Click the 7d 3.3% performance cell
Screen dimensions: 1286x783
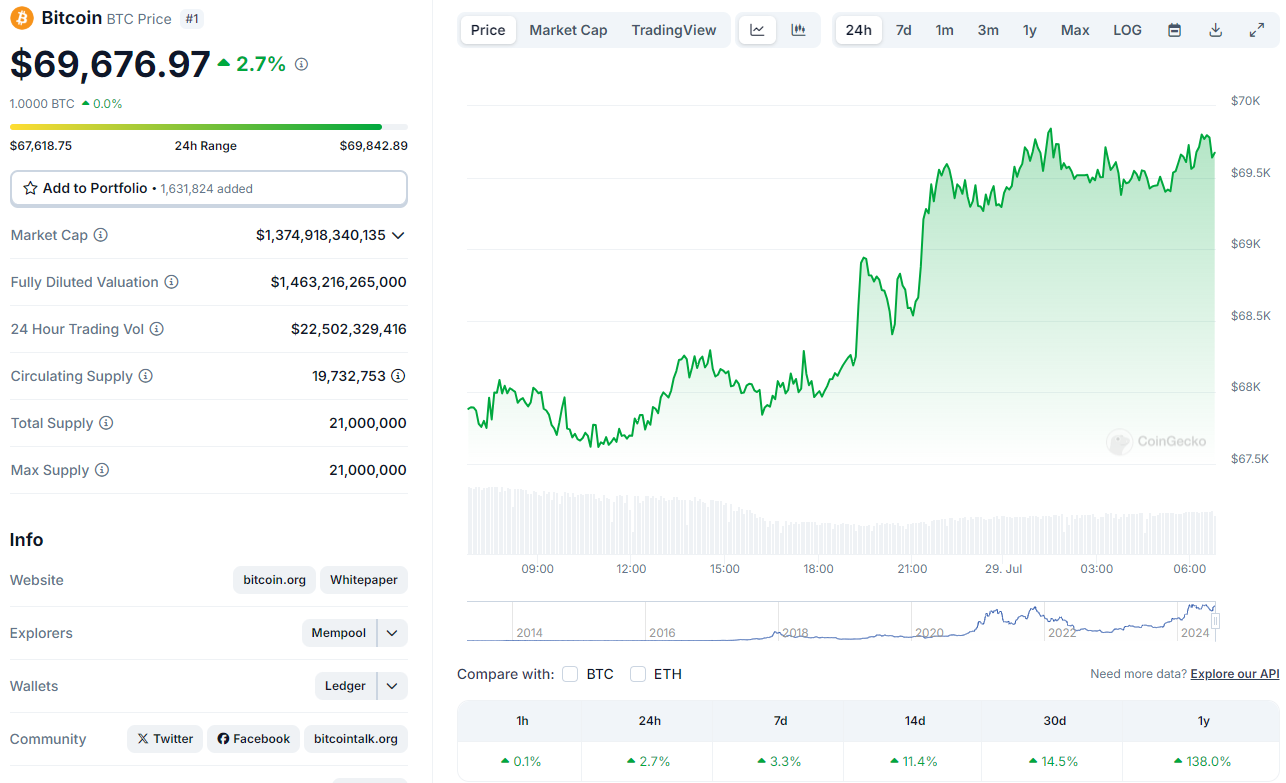click(x=780, y=761)
